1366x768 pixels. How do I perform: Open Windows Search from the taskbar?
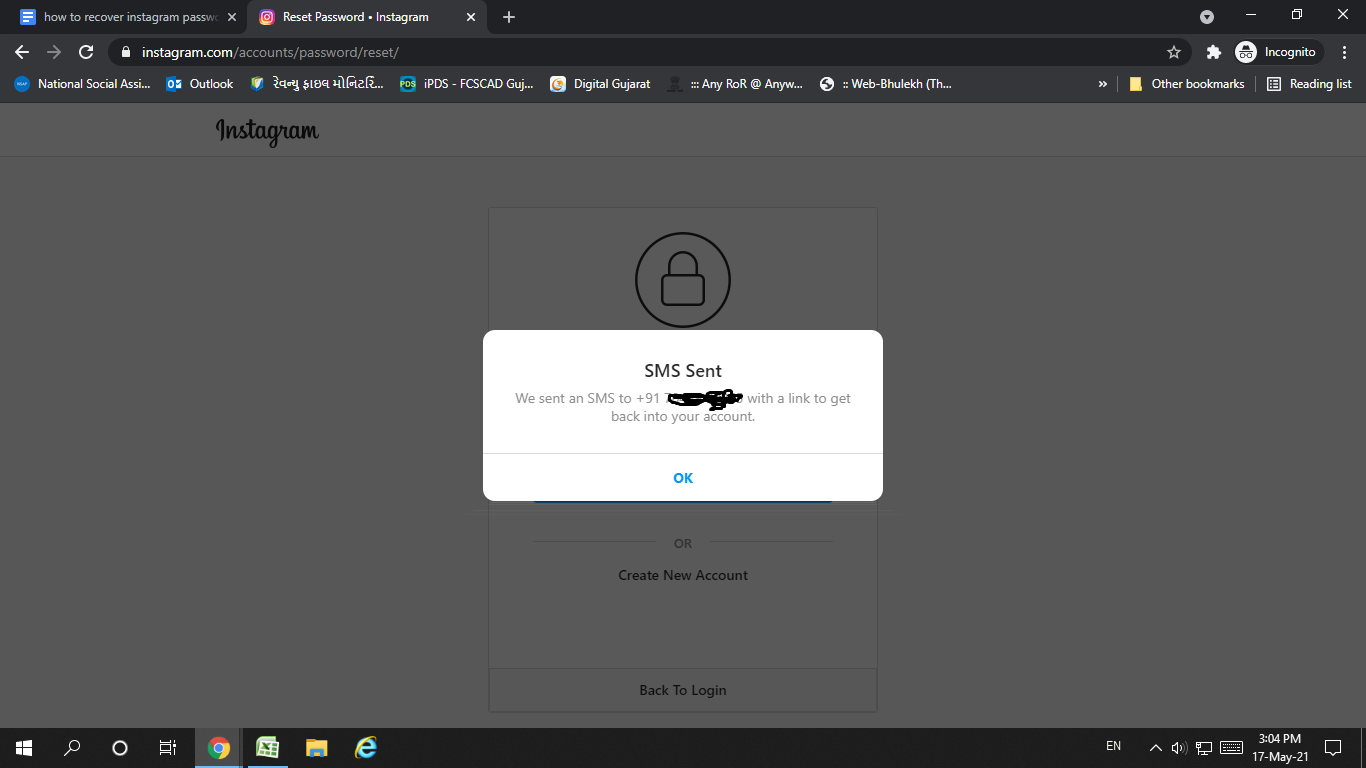72,748
